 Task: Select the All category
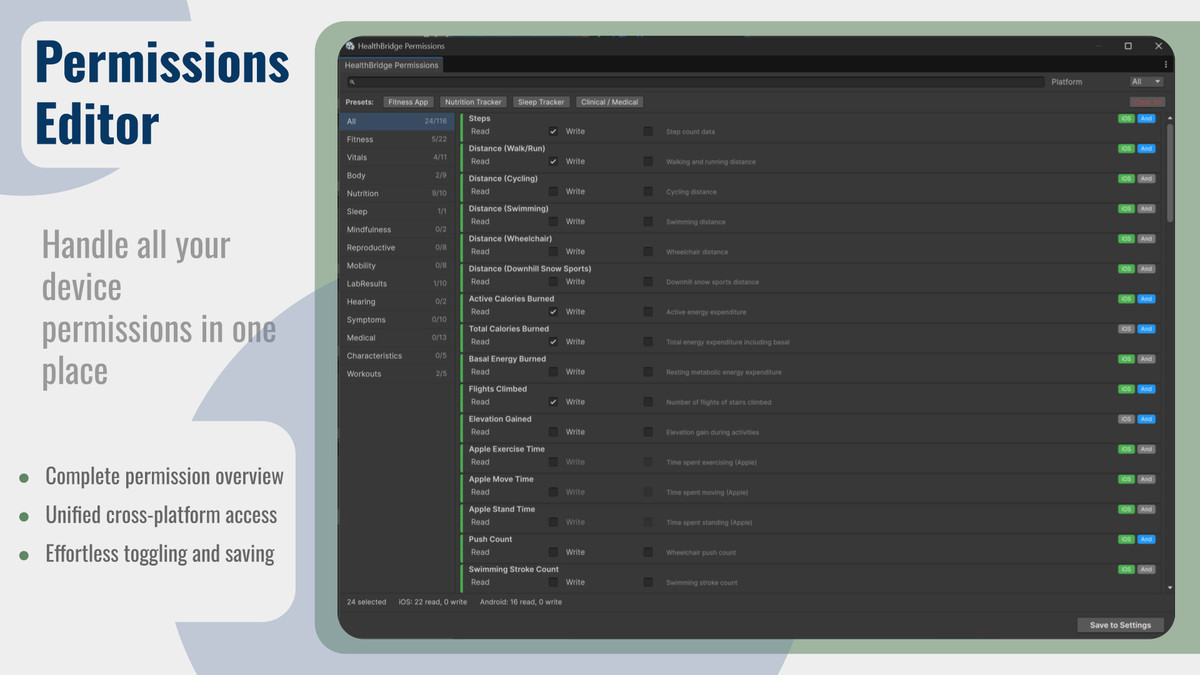397,121
